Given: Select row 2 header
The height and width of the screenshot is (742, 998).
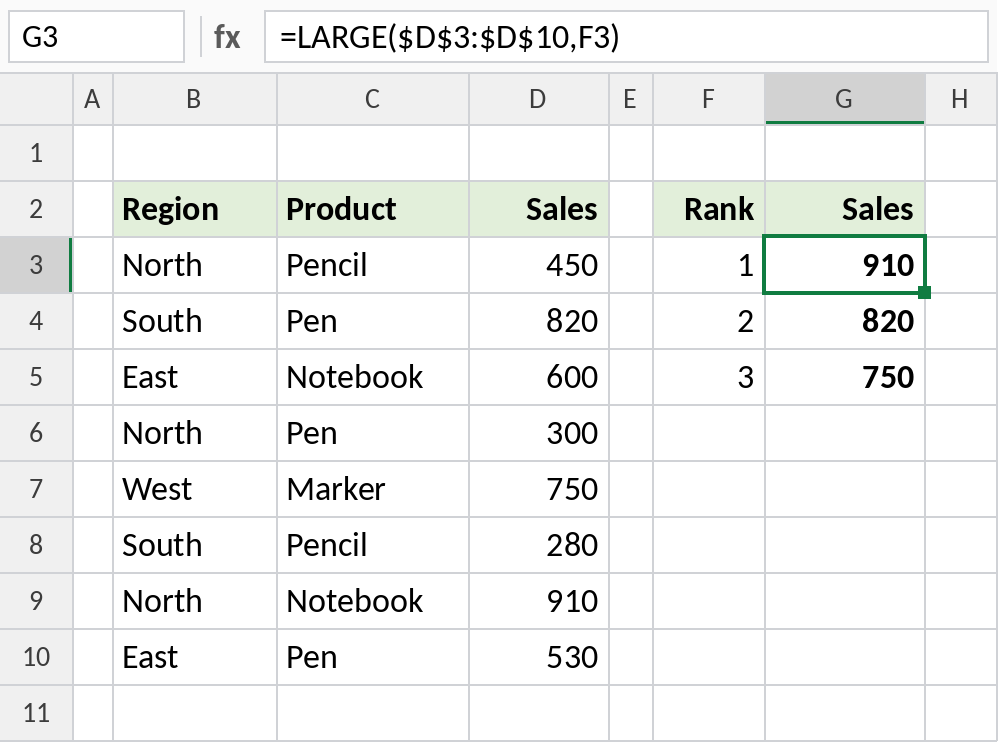Looking at the screenshot, I should coord(36,209).
